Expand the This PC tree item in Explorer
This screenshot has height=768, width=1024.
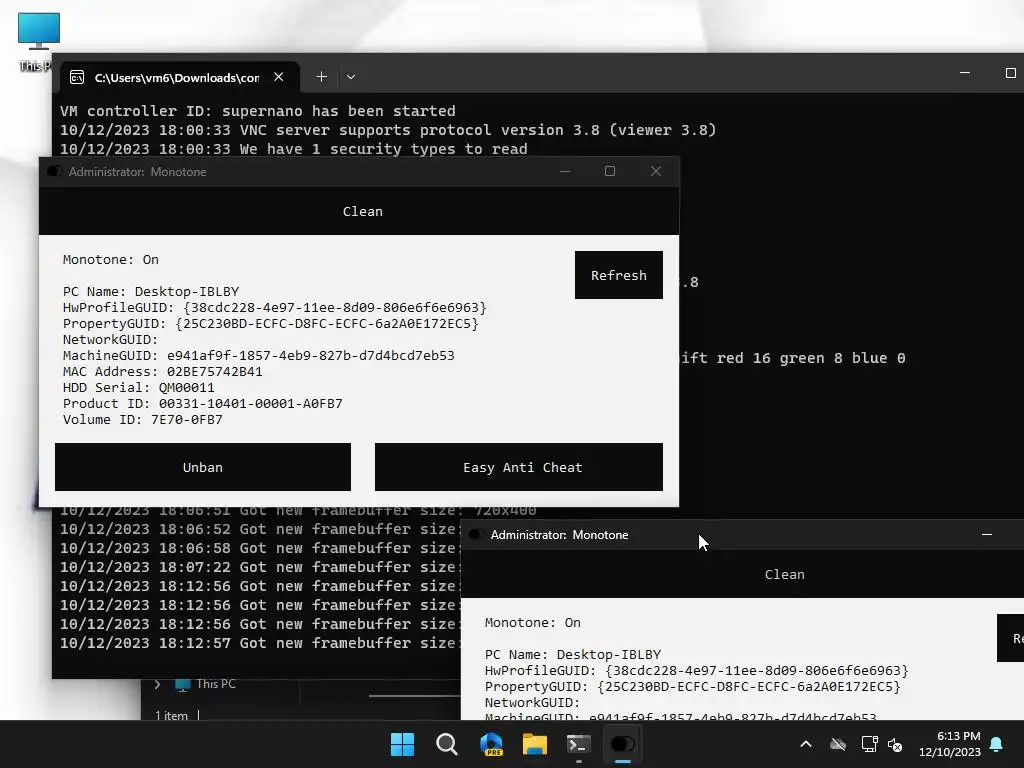[157, 684]
